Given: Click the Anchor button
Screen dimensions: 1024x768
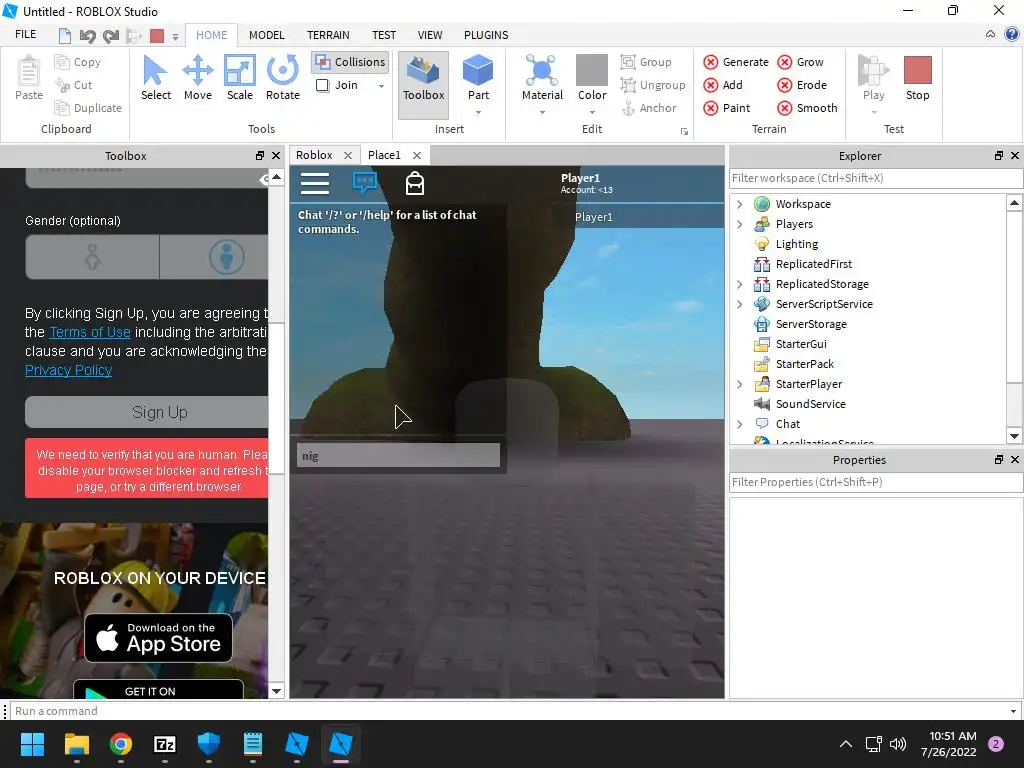Looking at the screenshot, I should (649, 108).
